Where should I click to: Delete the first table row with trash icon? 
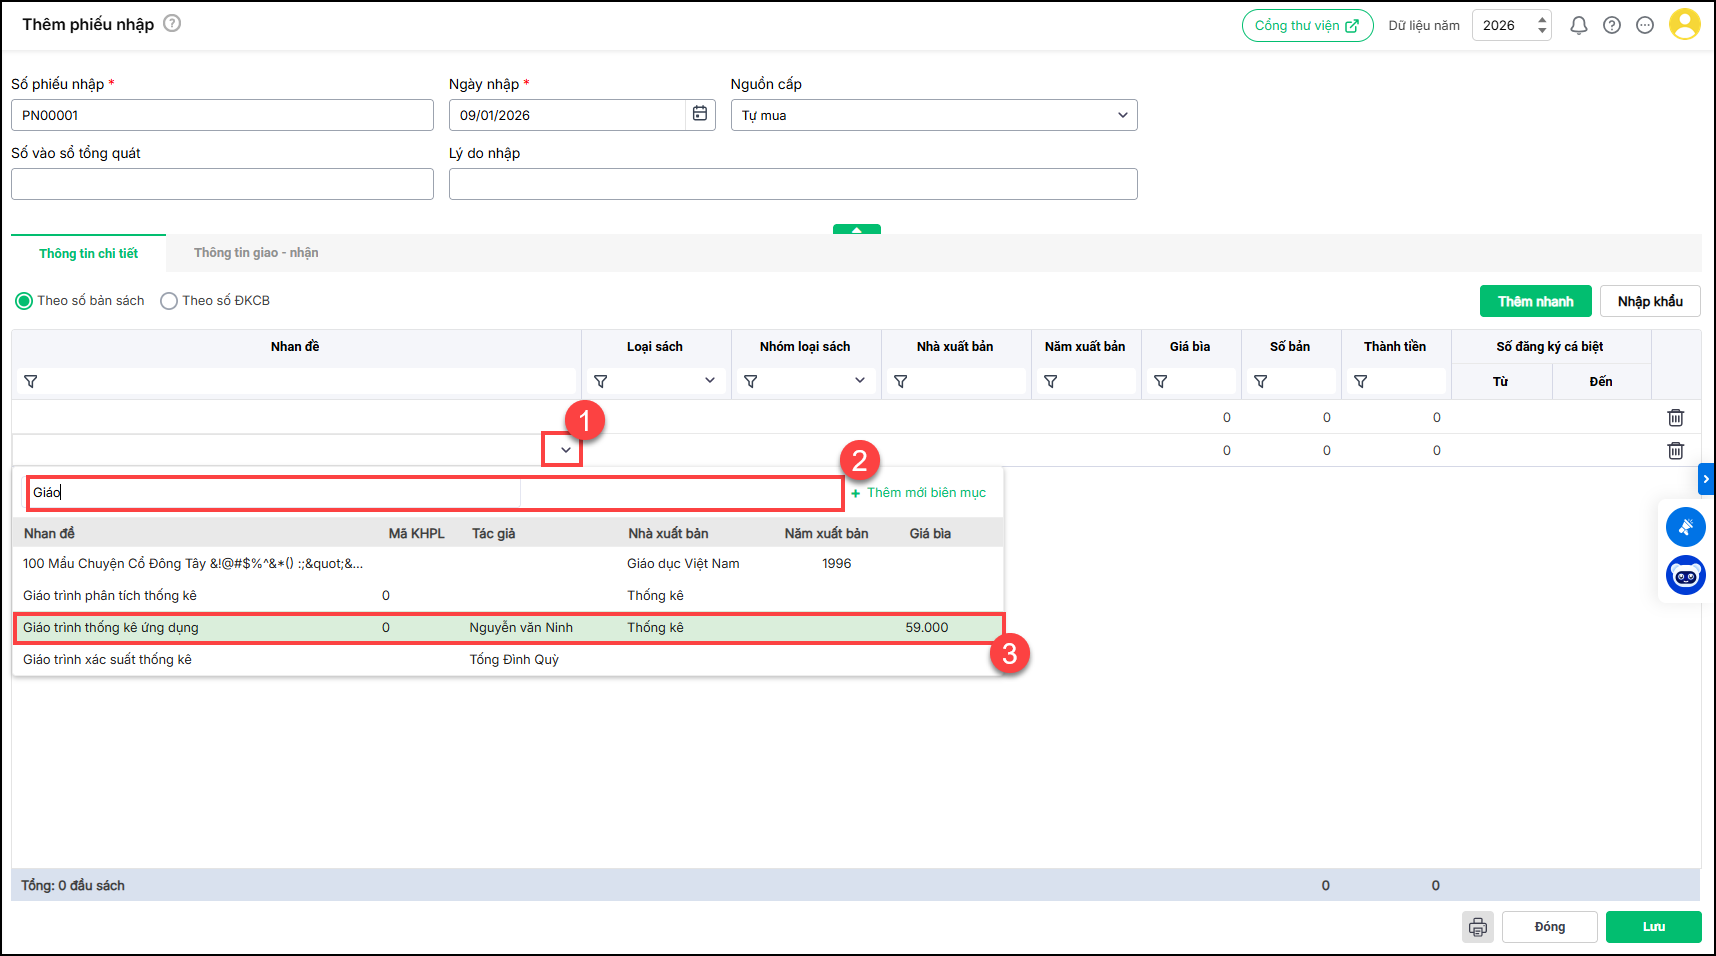(1675, 418)
